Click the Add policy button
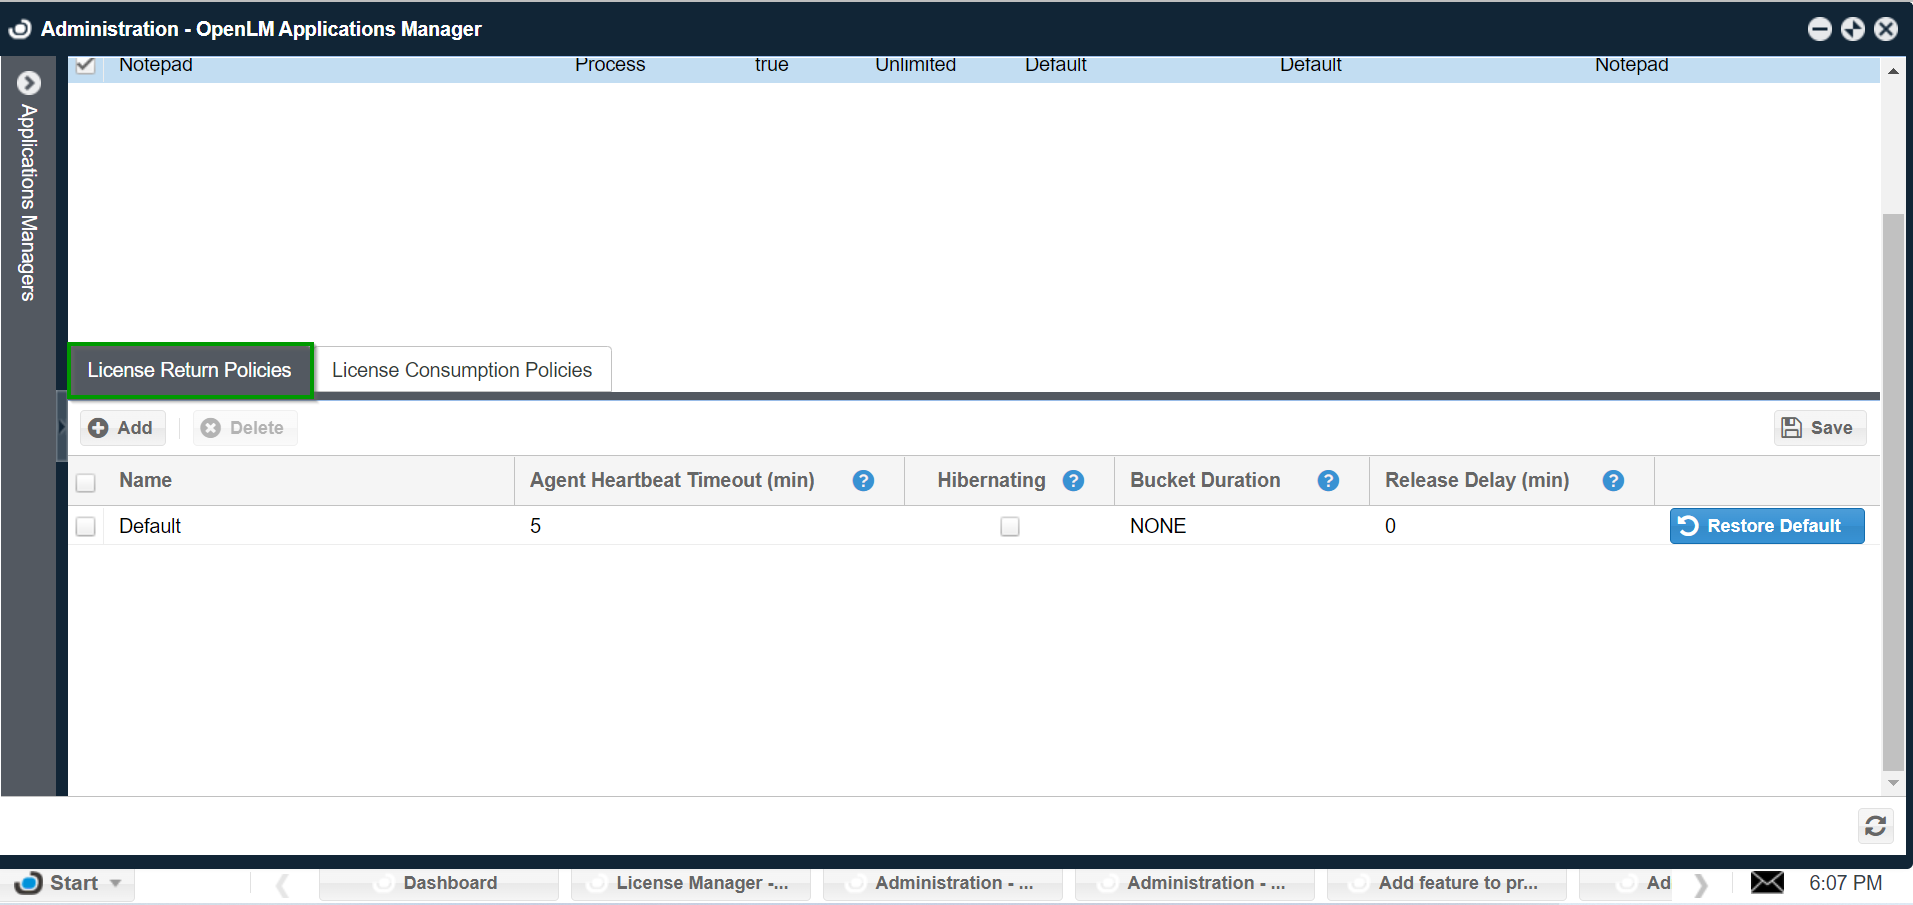The image size is (1913, 905). (122, 428)
